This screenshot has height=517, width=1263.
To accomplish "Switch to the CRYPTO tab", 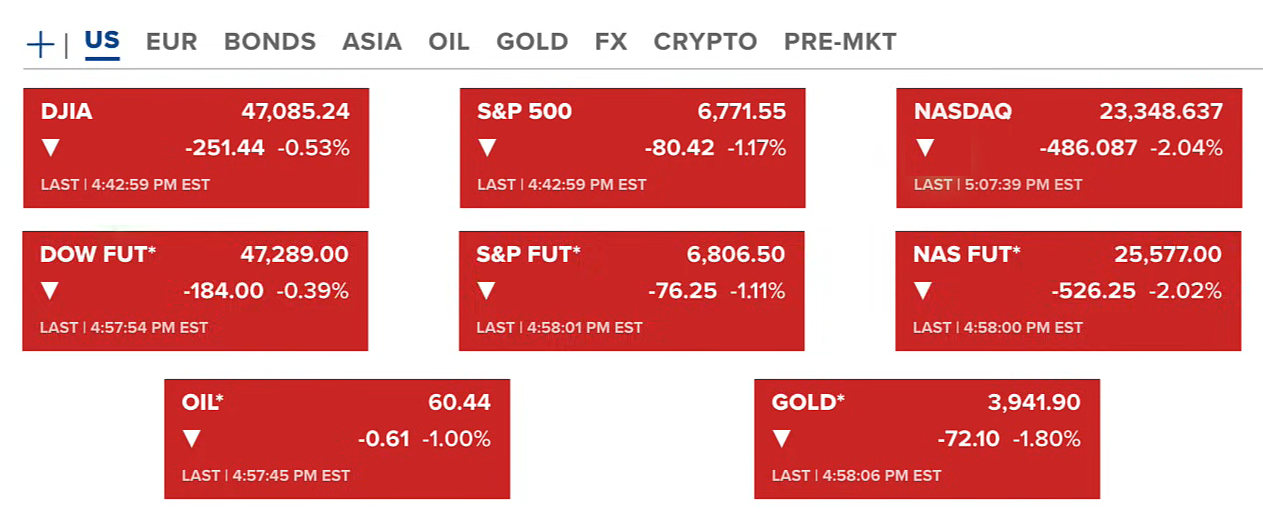I will coord(705,42).
